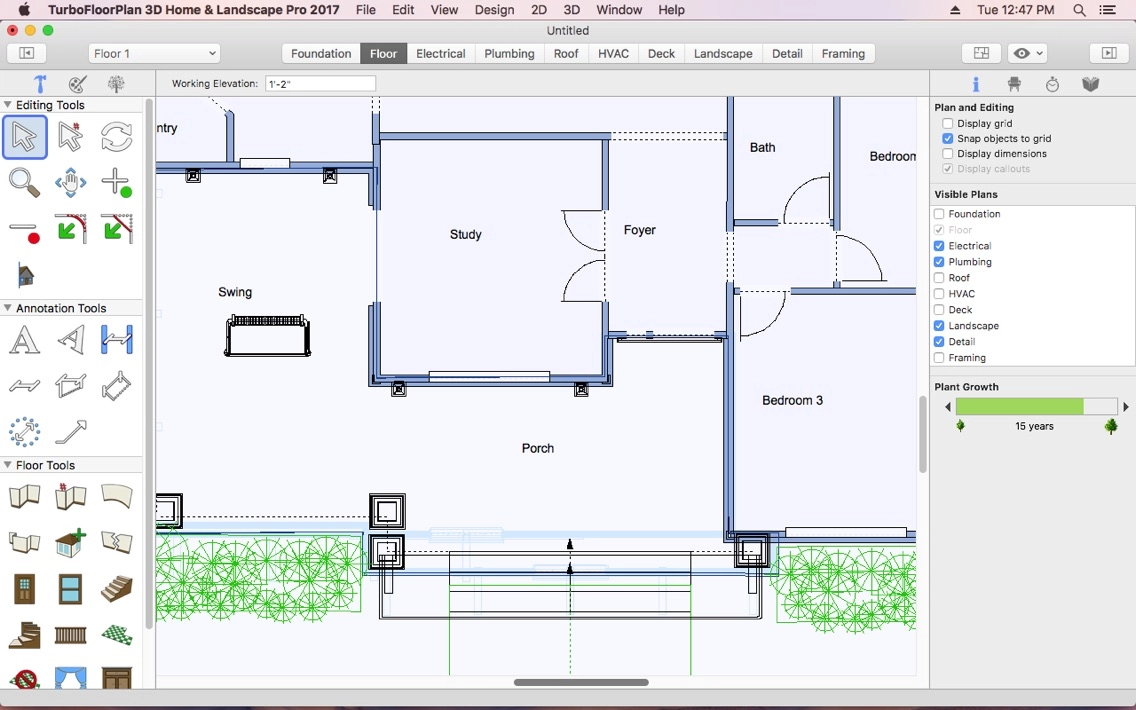The image size is (1136, 710).
Task: Activate the Rotate tool in Editing Tools
Action: click(x=117, y=137)
